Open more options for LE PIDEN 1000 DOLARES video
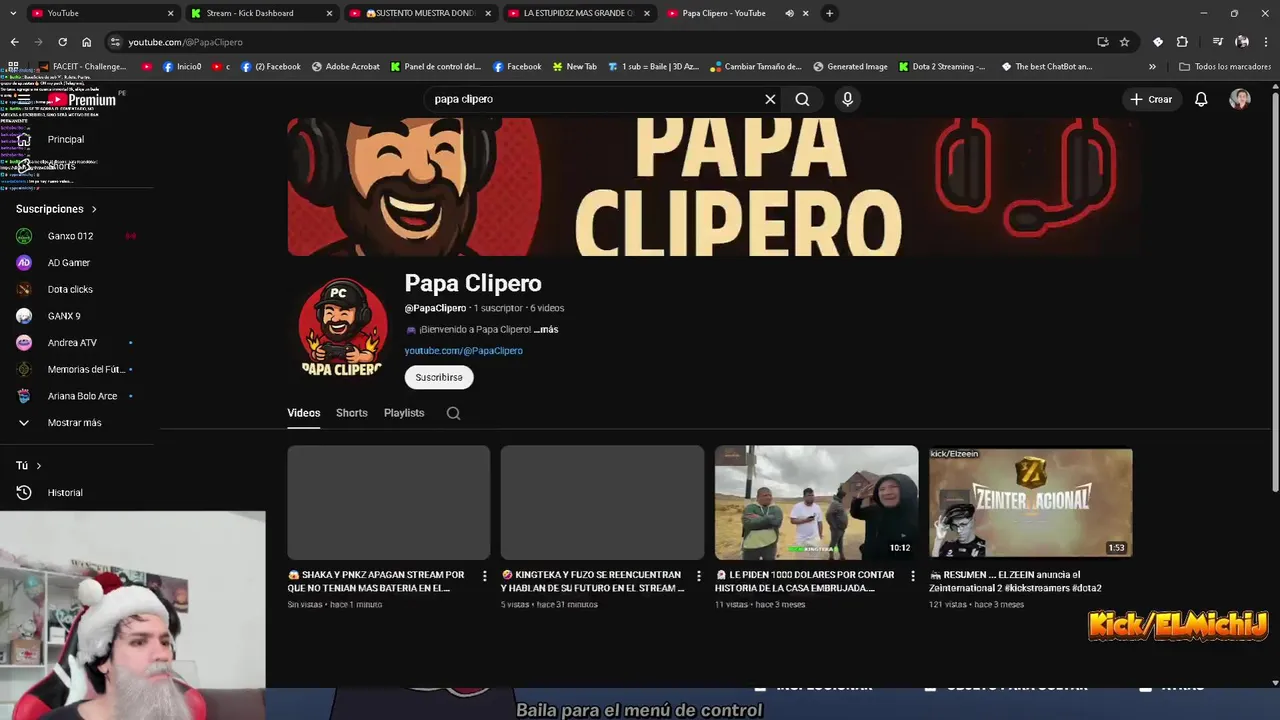This screenshot has width=1280, height=720. coord(912,576)
